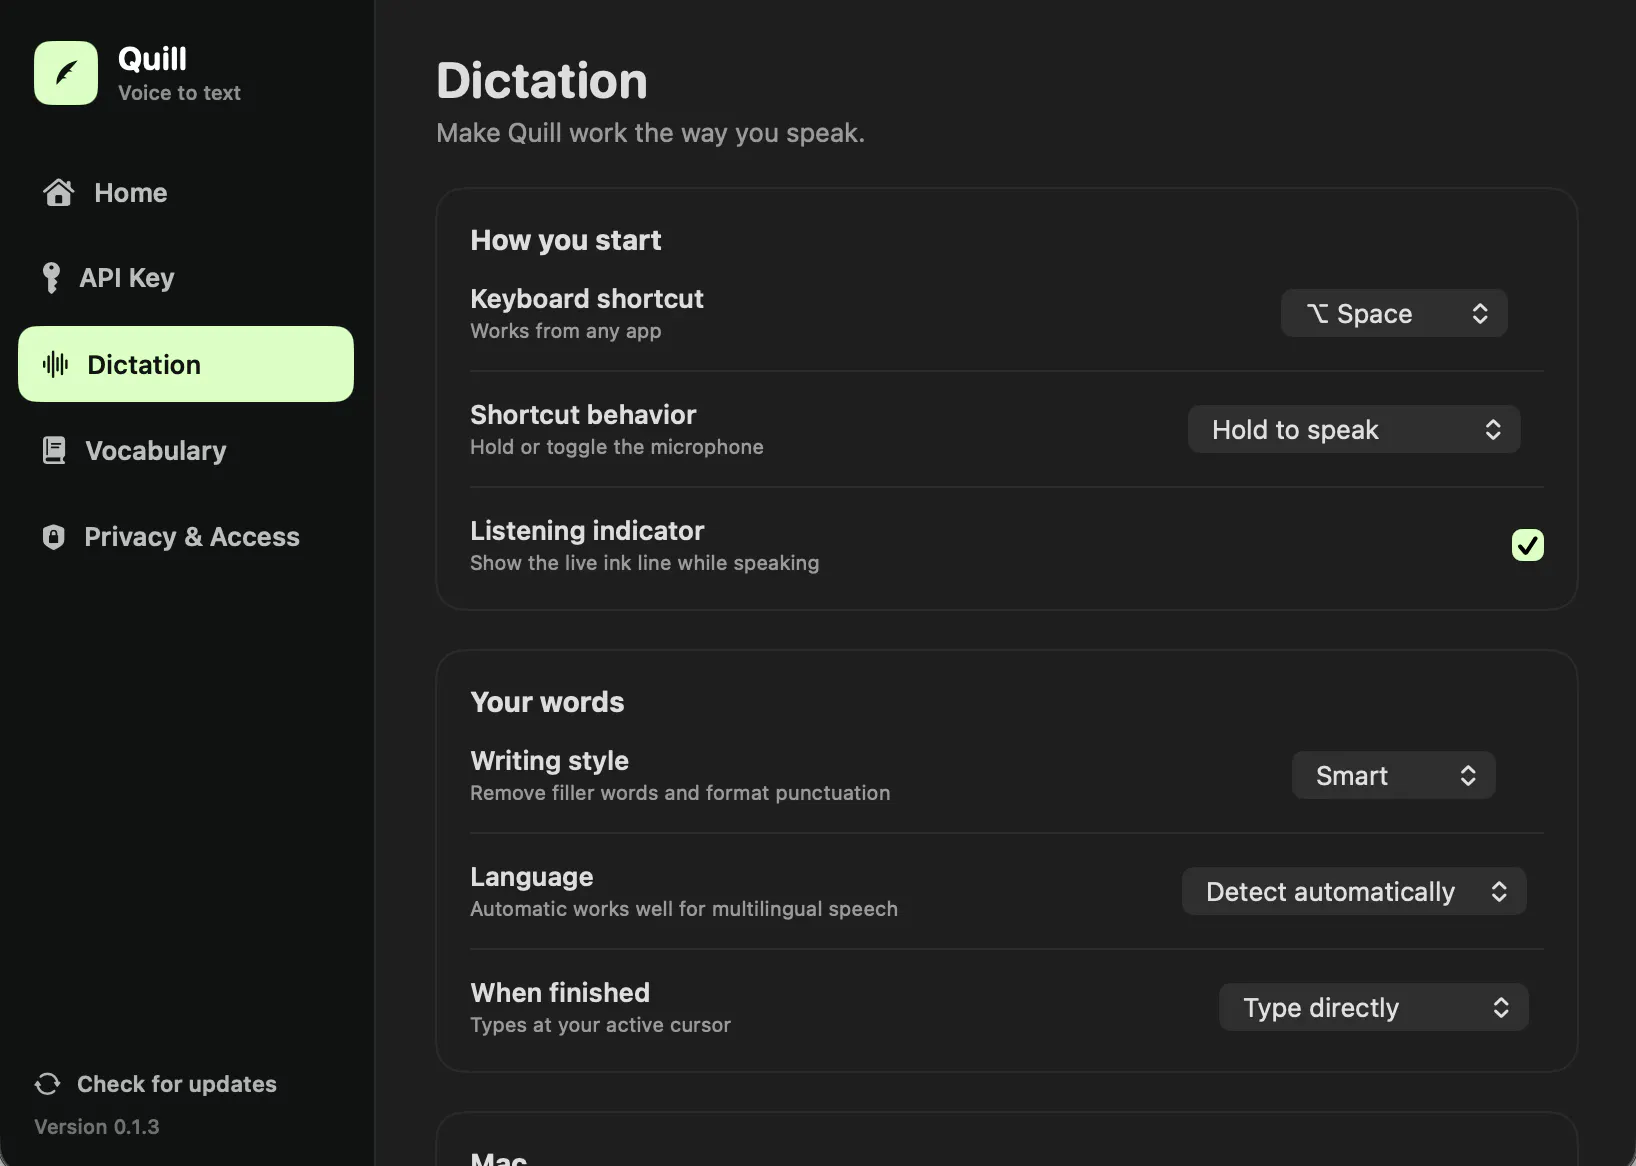
Task: Click the Listening indicator label
Action: pos(587,531)
